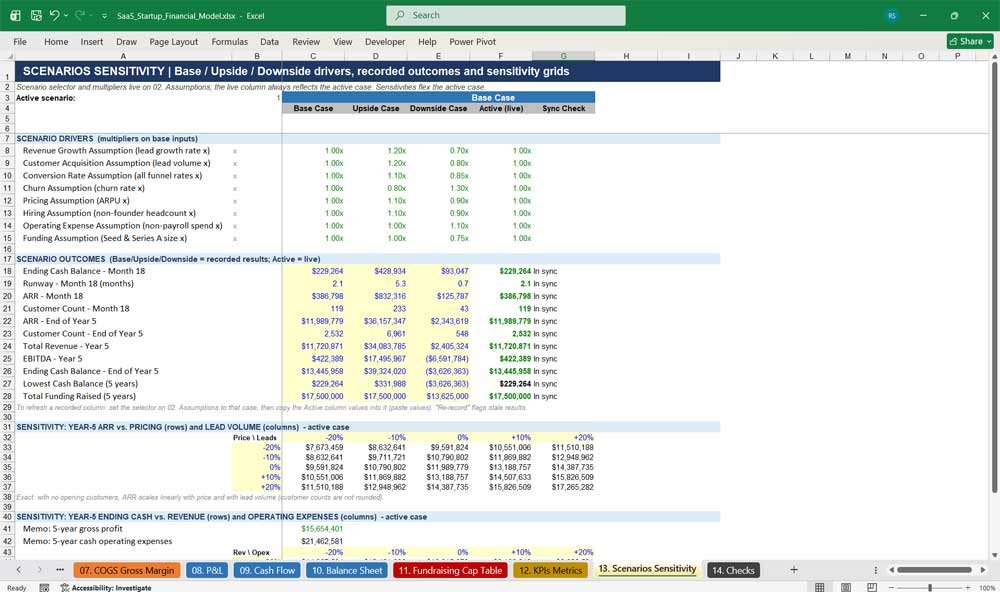Switch to the 09. Cash Flow sheet
Screen dimensions: 1000x592
[x=267, y=570]
